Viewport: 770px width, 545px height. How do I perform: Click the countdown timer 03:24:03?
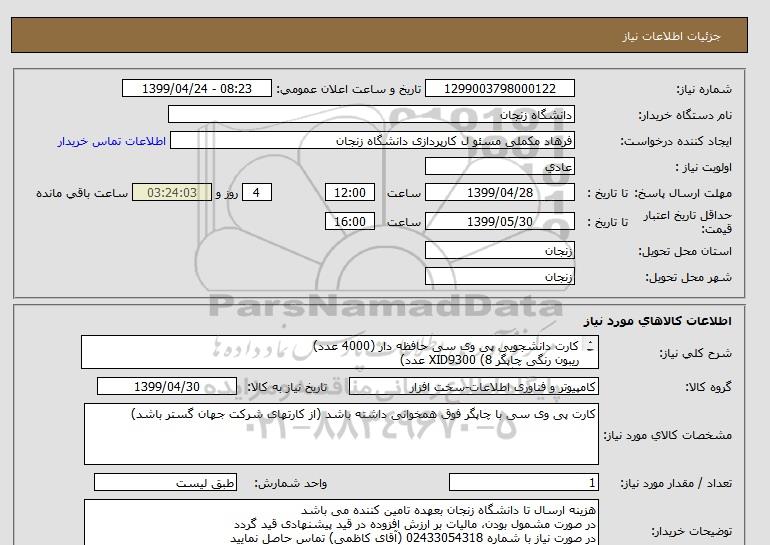172,192
